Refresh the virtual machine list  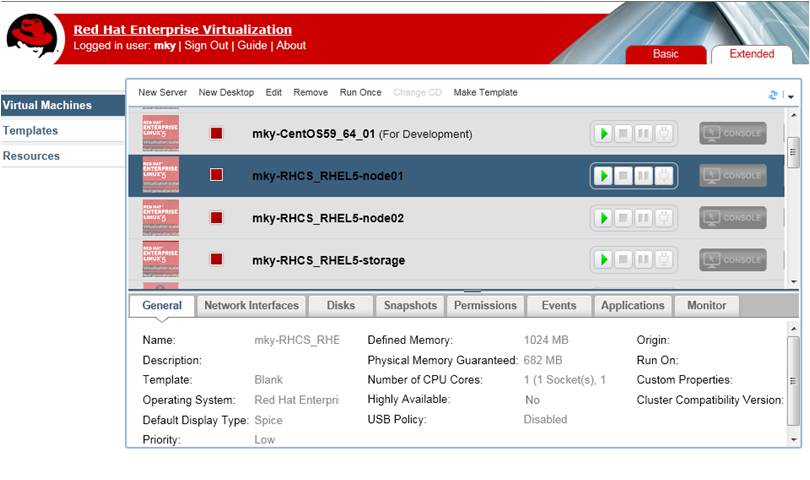point(773,95)
